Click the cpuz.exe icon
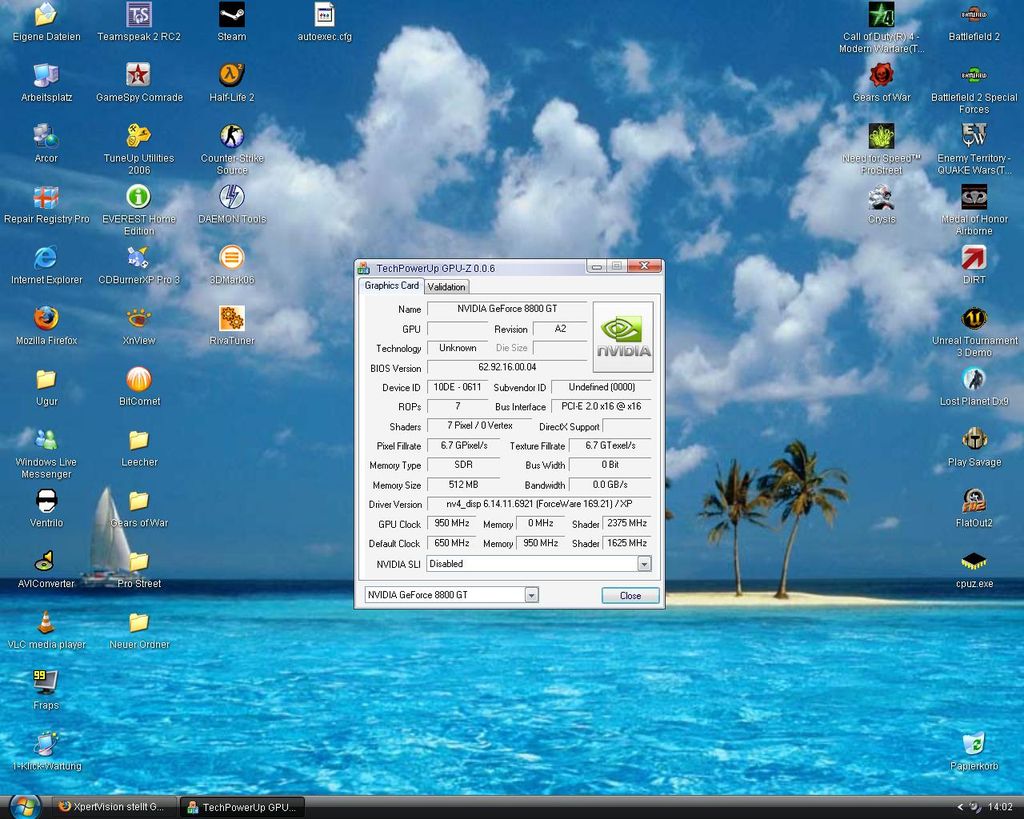This screenshot has height=819, width=1024. [x=974, y=561]
